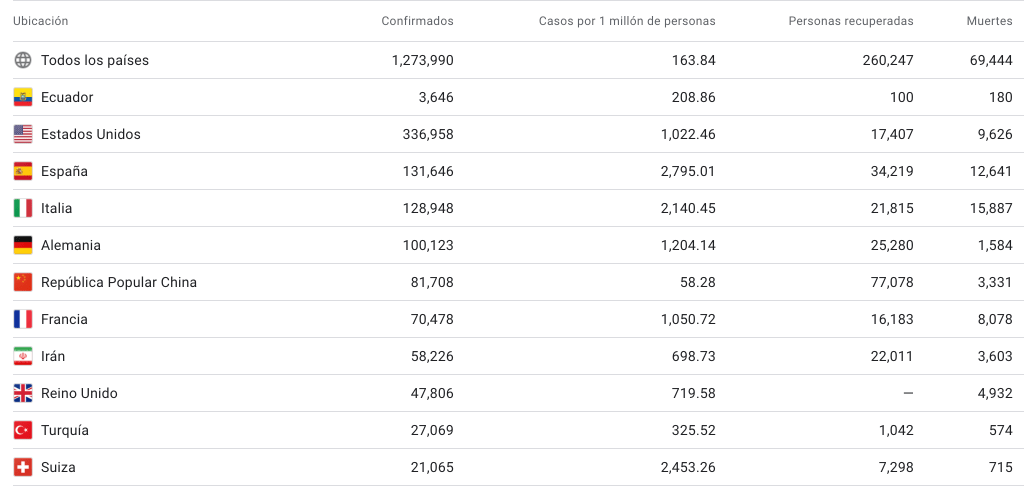Click the Todos los países row label
The image size is (1024, 490).
[x=95, y=60]
